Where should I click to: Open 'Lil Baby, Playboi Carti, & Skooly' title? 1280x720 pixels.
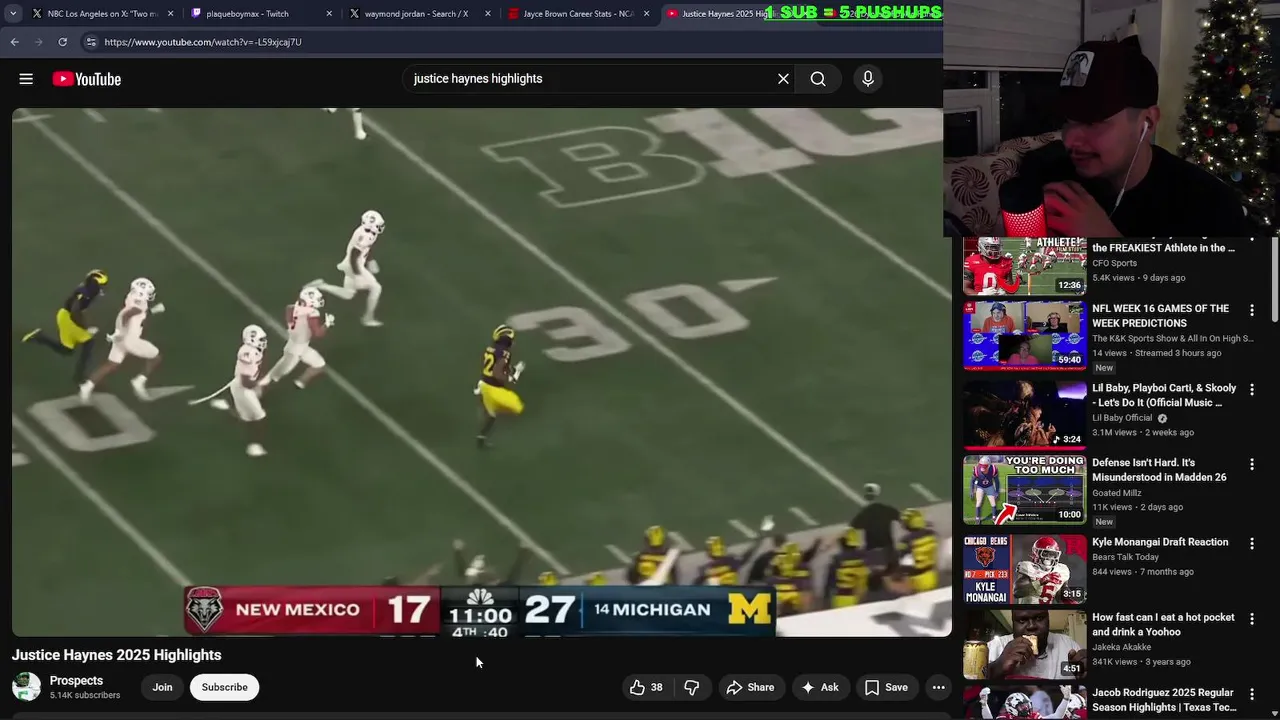tap(1164, 395)
